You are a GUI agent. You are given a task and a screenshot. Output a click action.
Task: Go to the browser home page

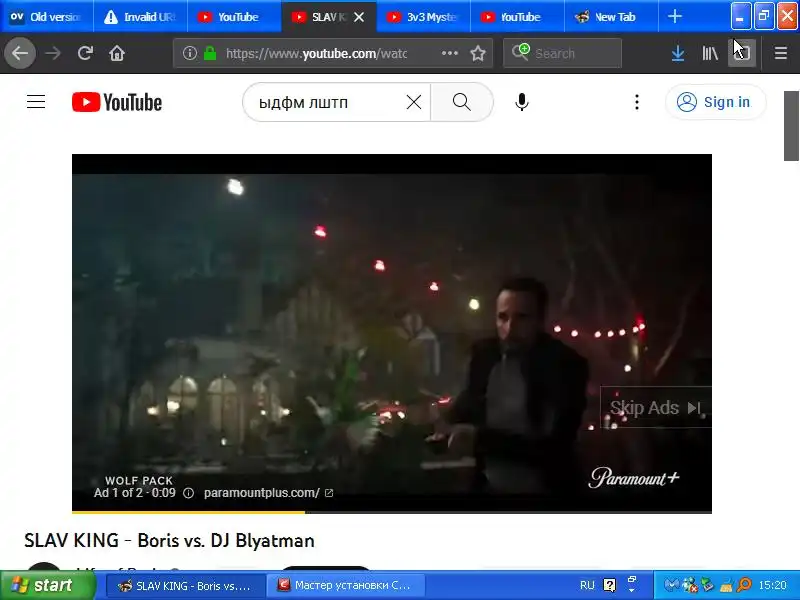117,53
